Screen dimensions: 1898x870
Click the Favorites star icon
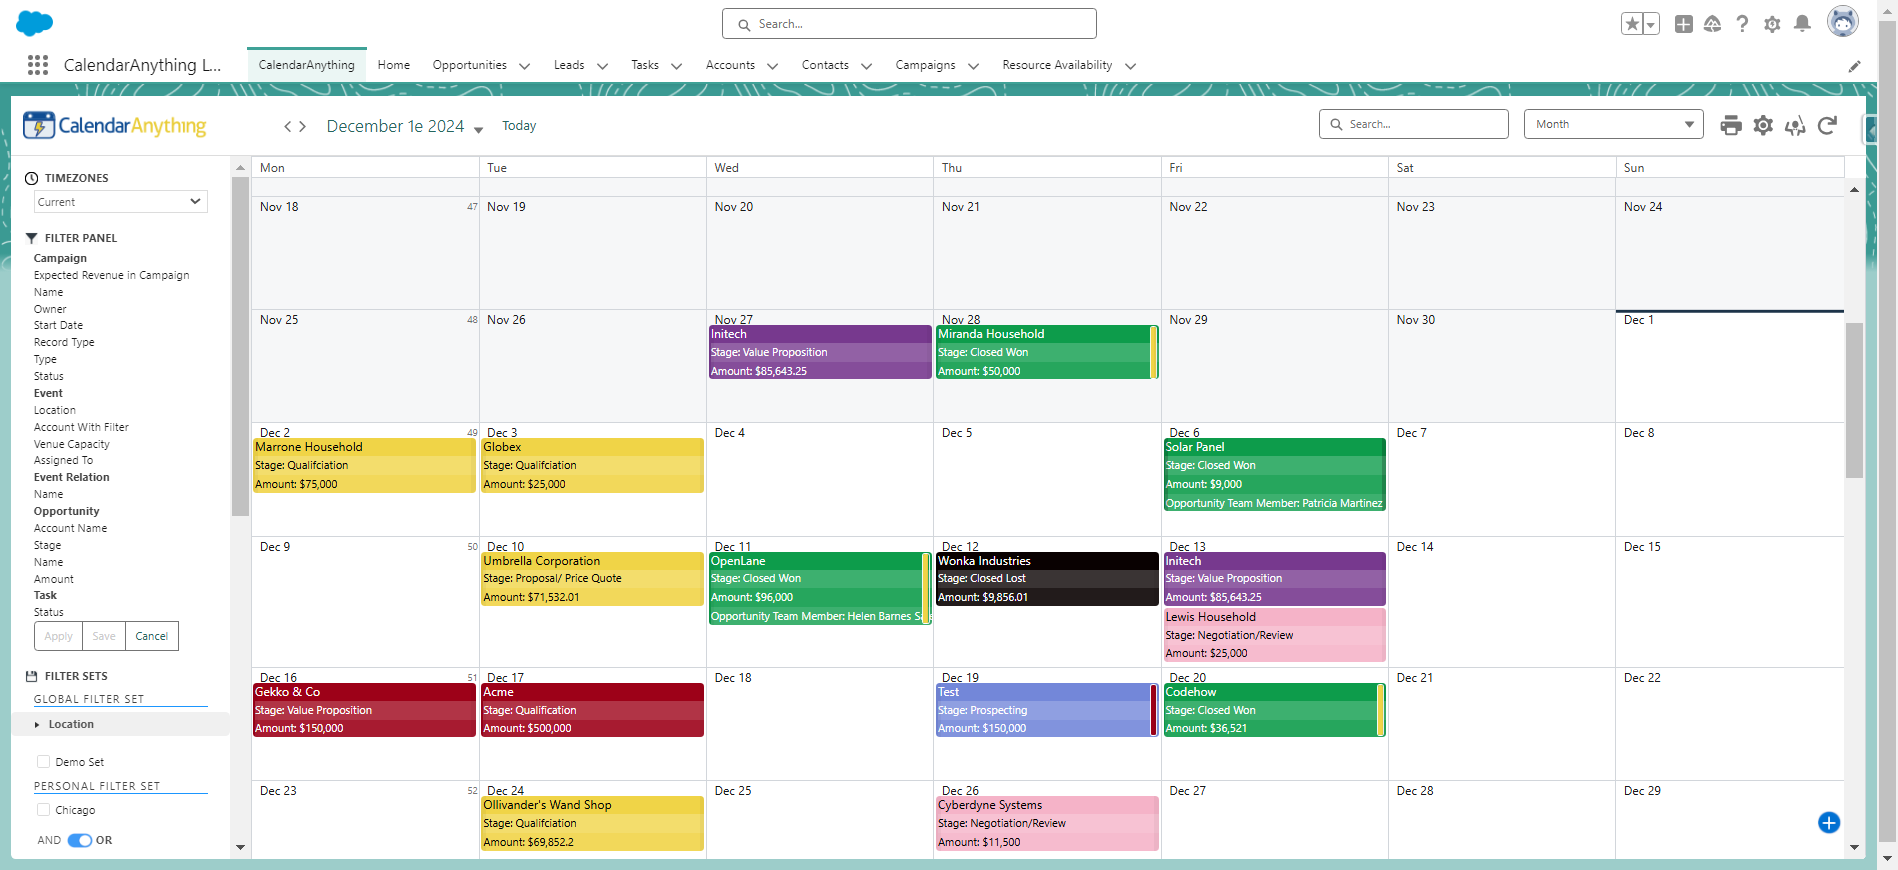[x=1632, y=24]
